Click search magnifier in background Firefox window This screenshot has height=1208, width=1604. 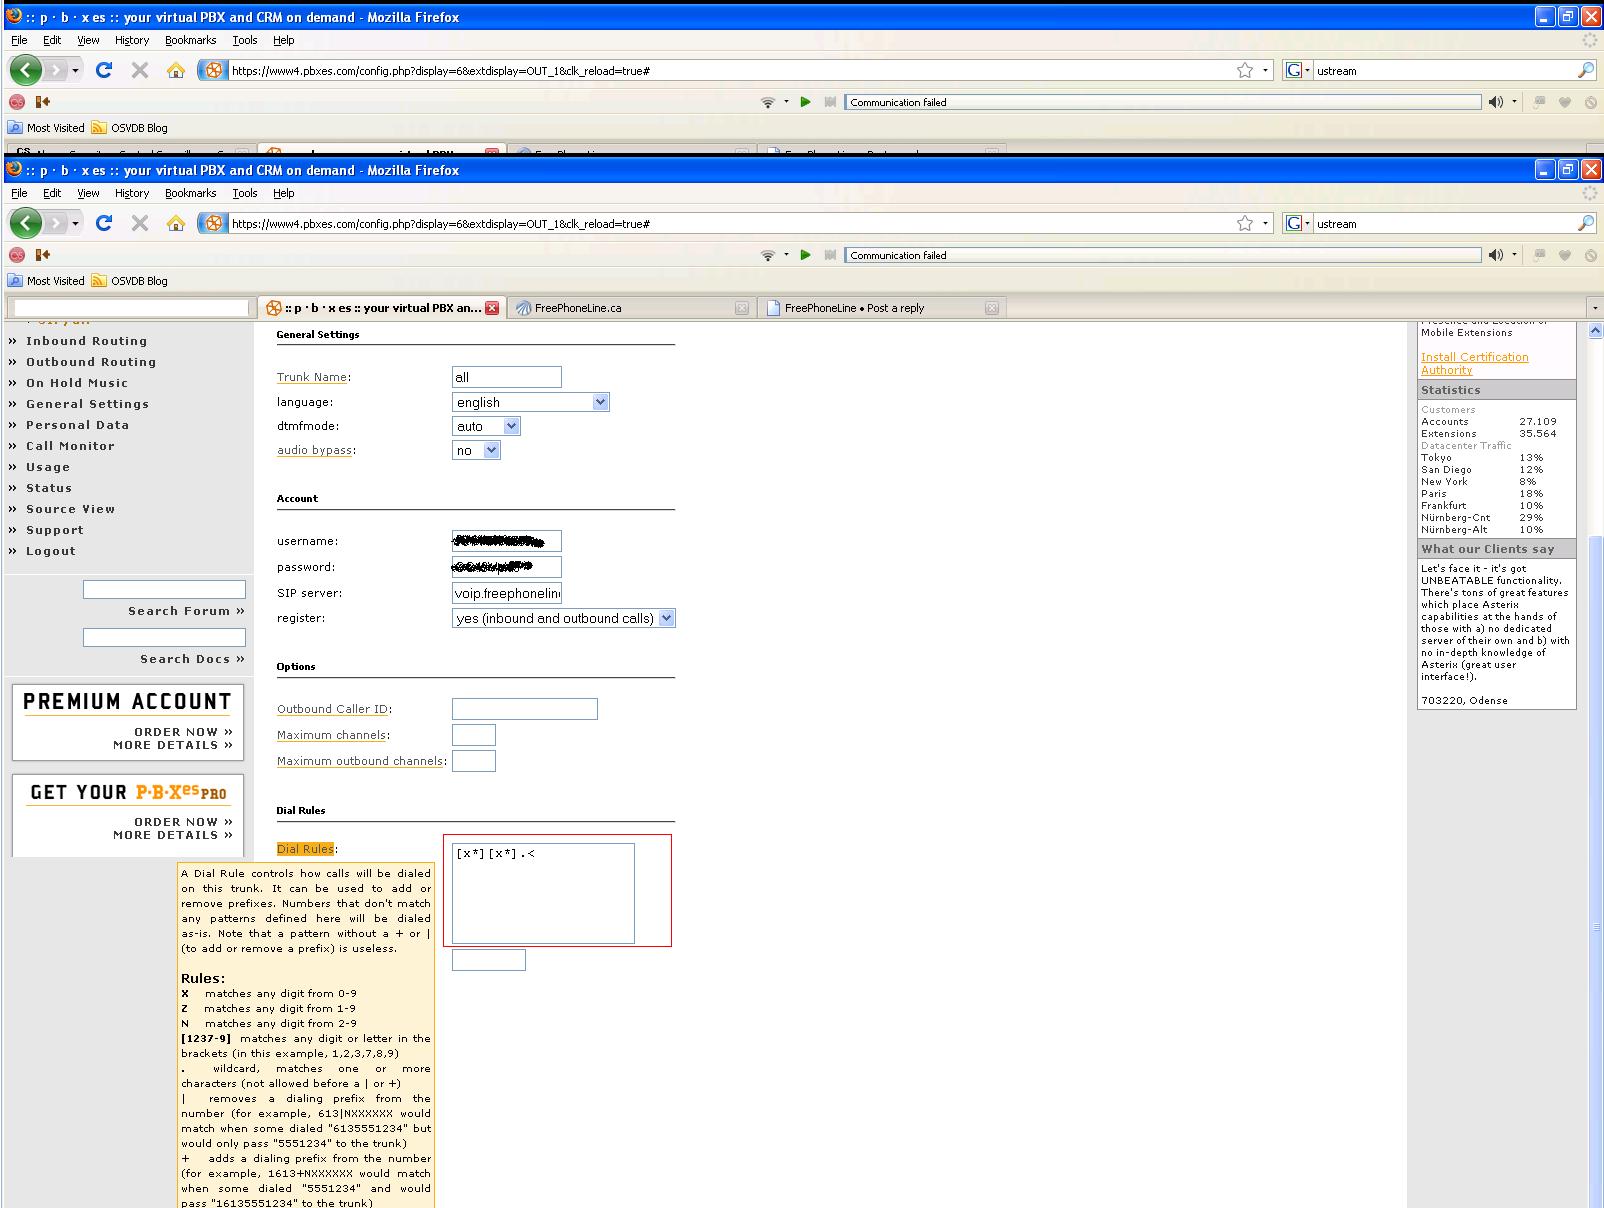tap(1585, 70)
